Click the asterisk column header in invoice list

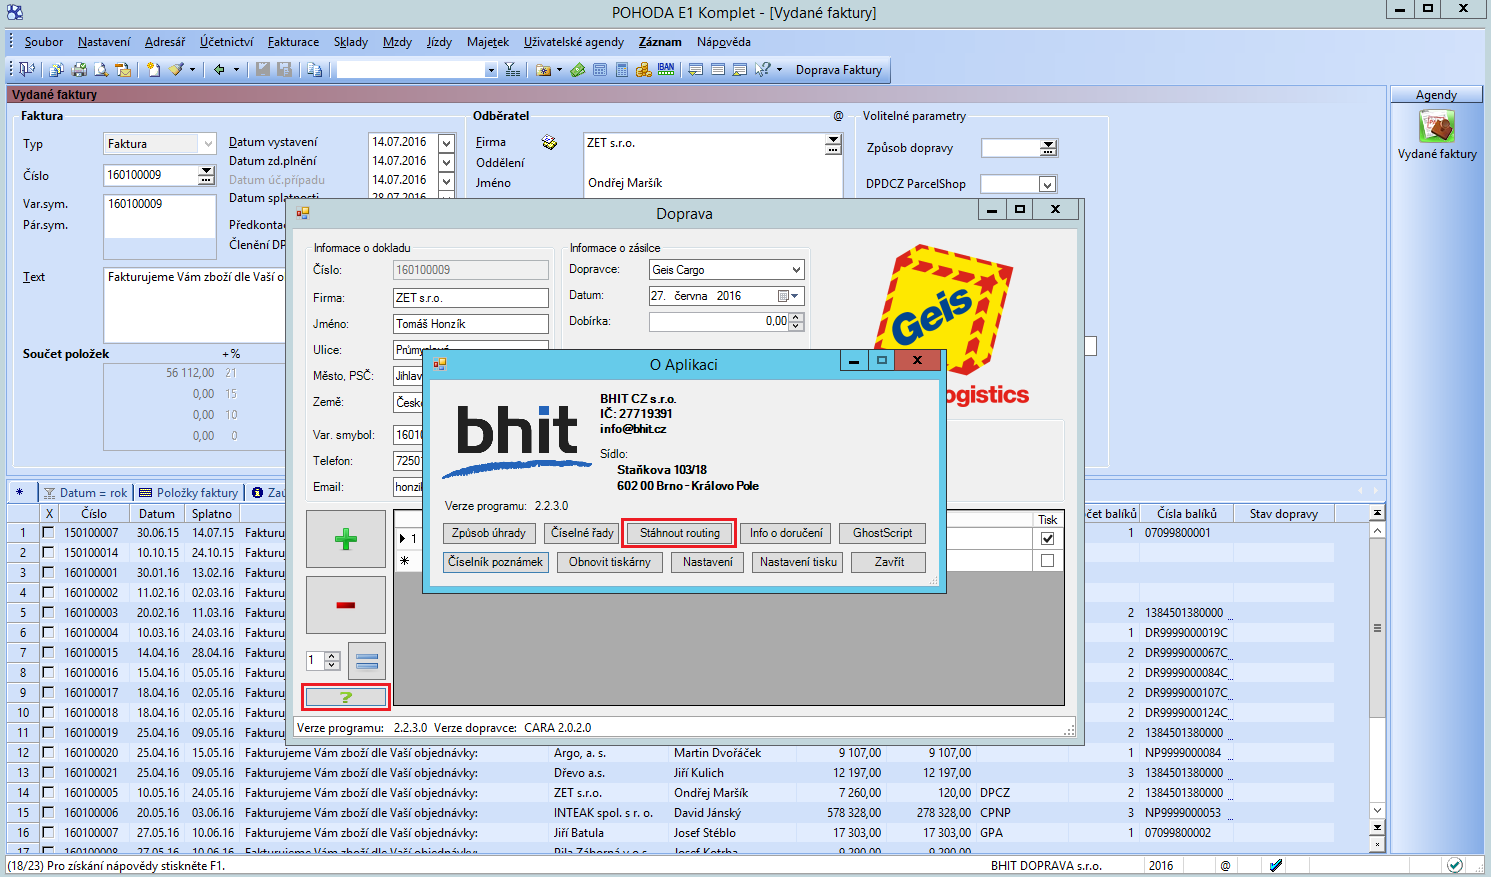pyautogui.click(x=19, y=492)
